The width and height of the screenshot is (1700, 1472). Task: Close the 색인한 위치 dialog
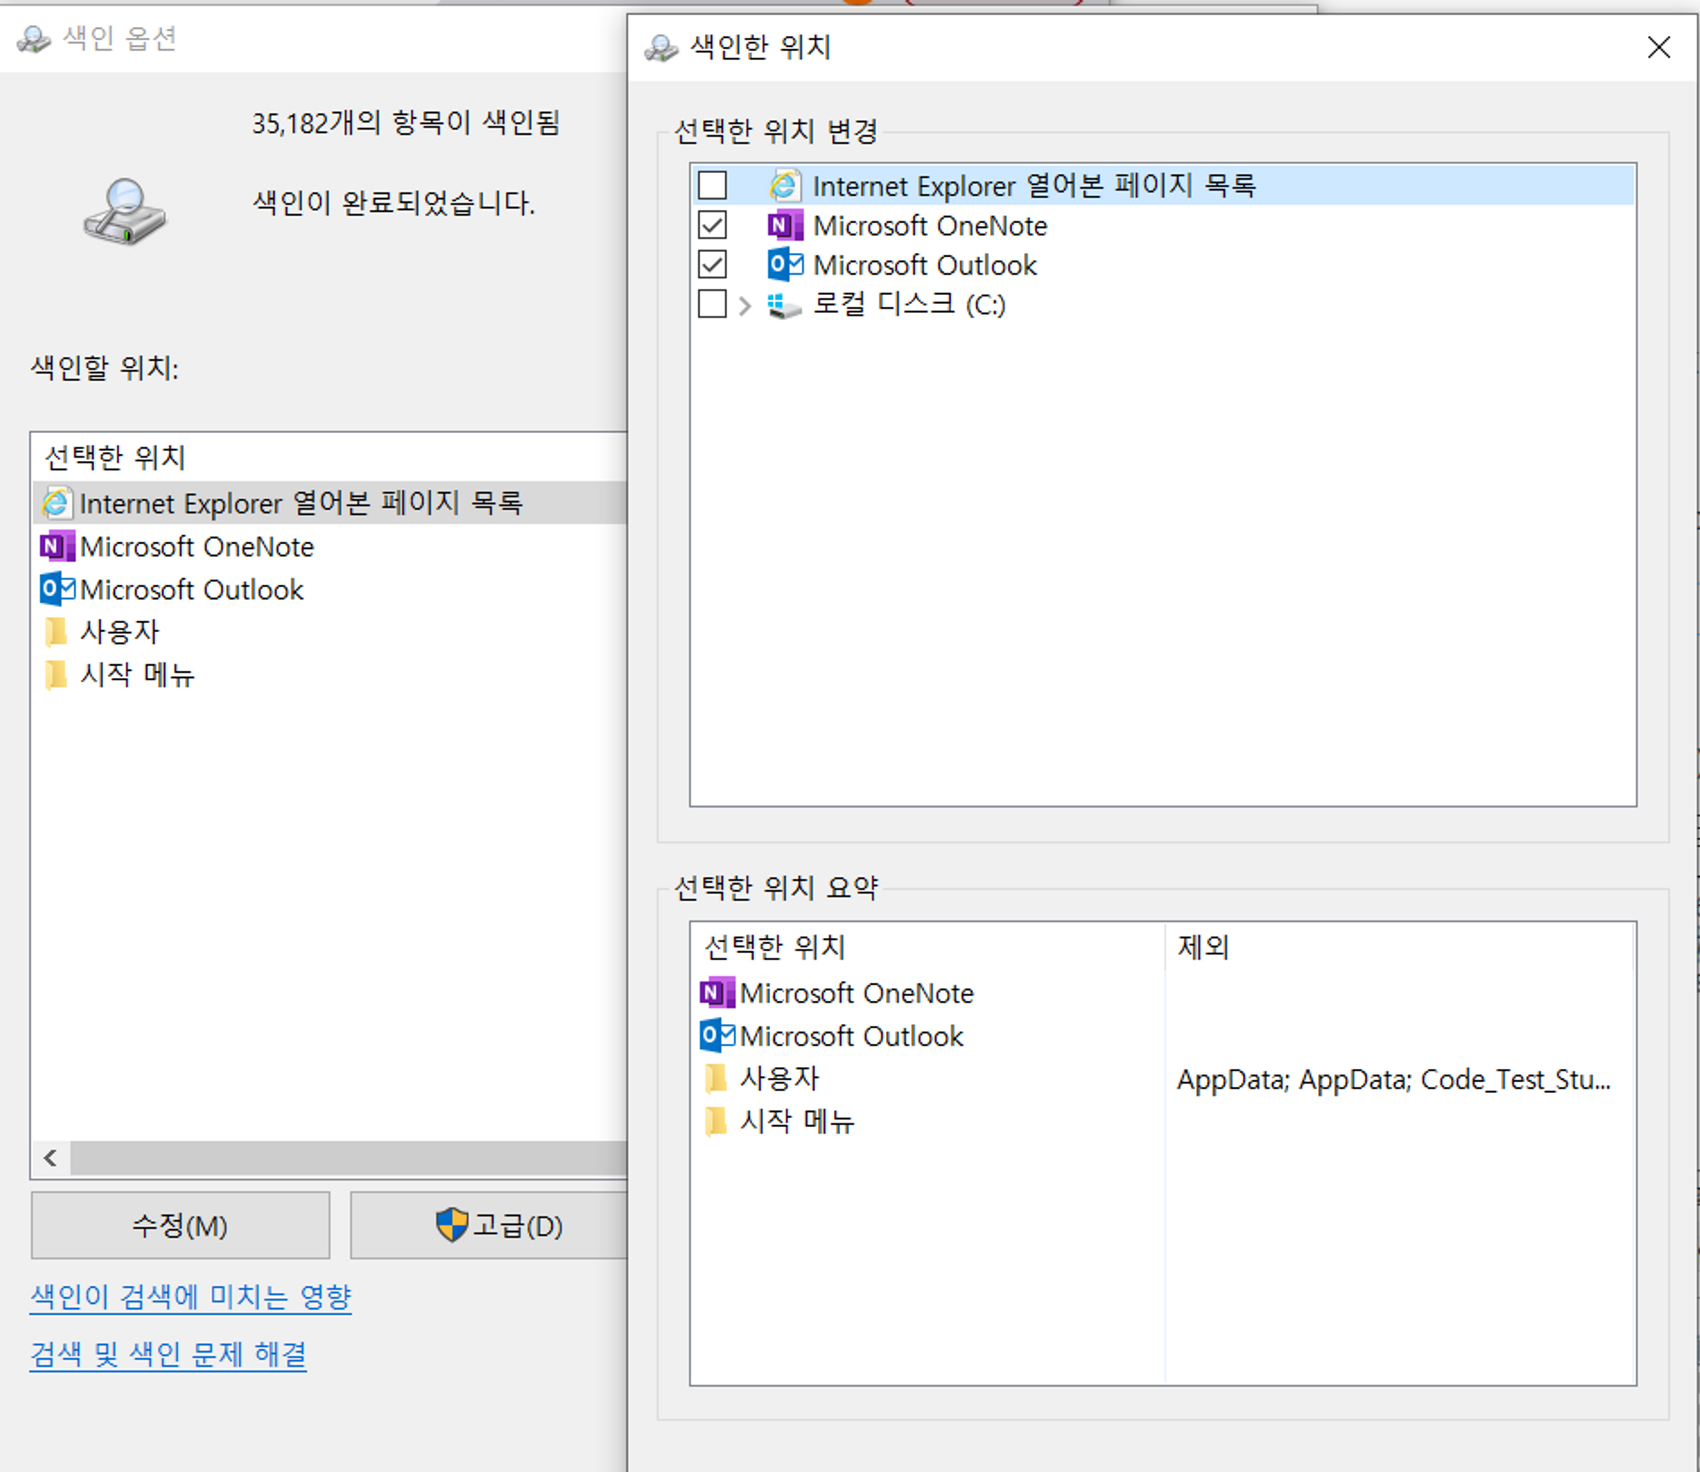tap(1659, 47)
